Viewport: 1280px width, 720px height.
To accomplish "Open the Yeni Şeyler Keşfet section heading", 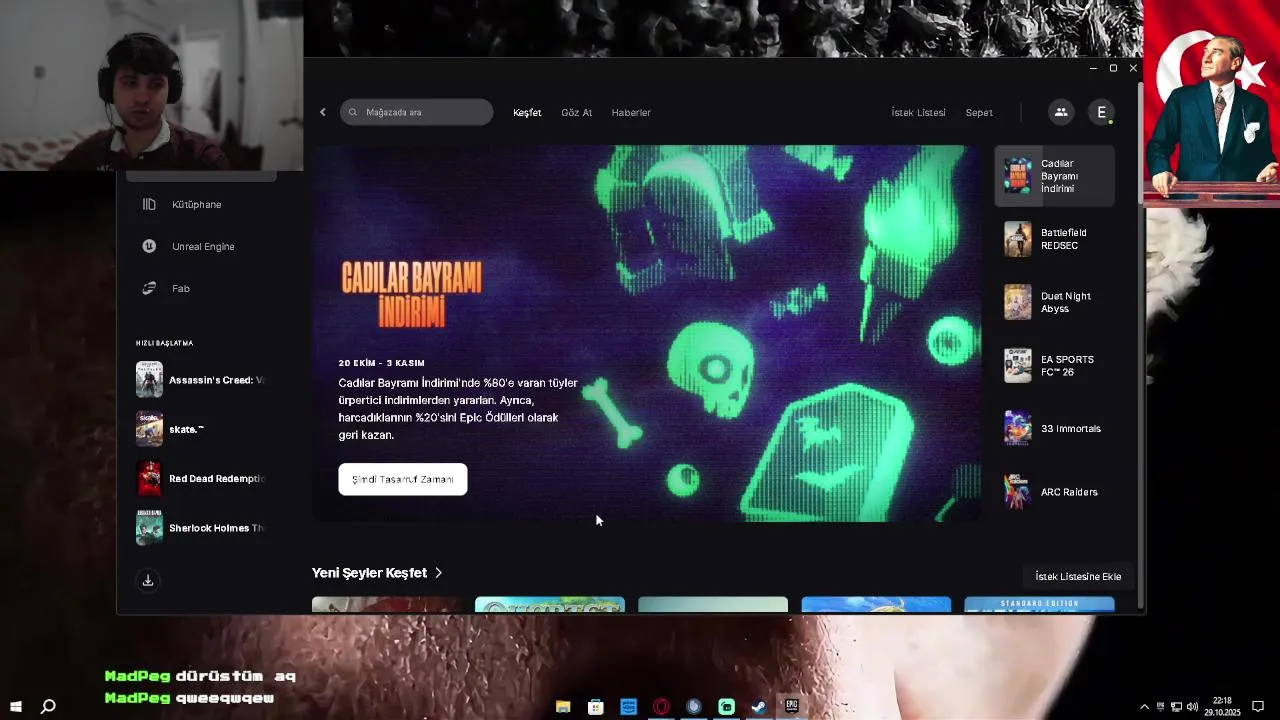I will coord(369,573).
